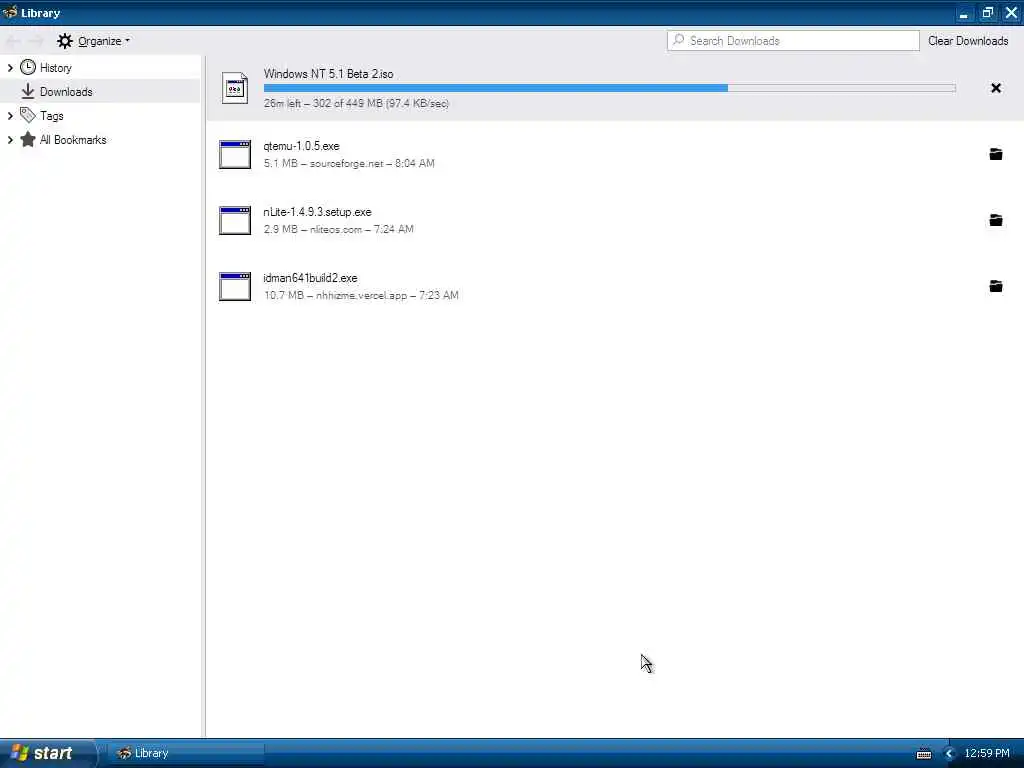This screenshot has width=1024, height=768.
Task: Click Clear Downloads button
Action: point(968,40)
